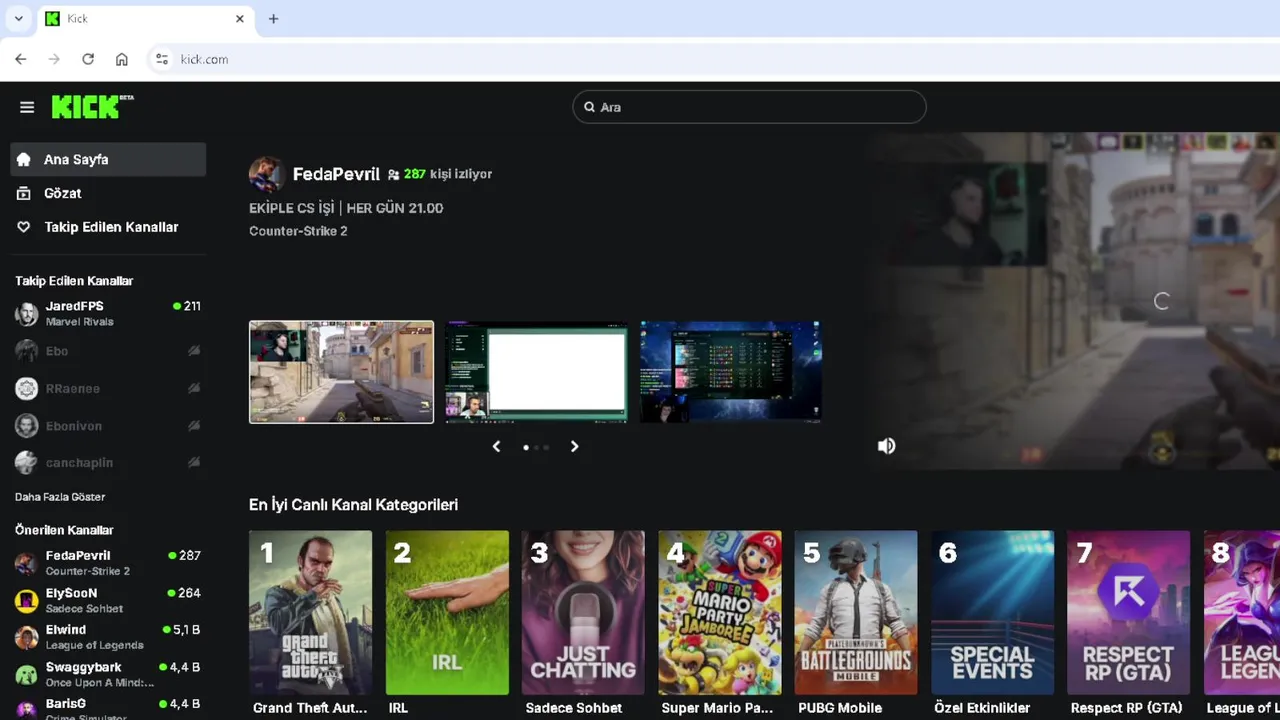Click EKİPLE CS İŞİ stream title
Screen dimensions: 1280x720
tap(346, 208)
